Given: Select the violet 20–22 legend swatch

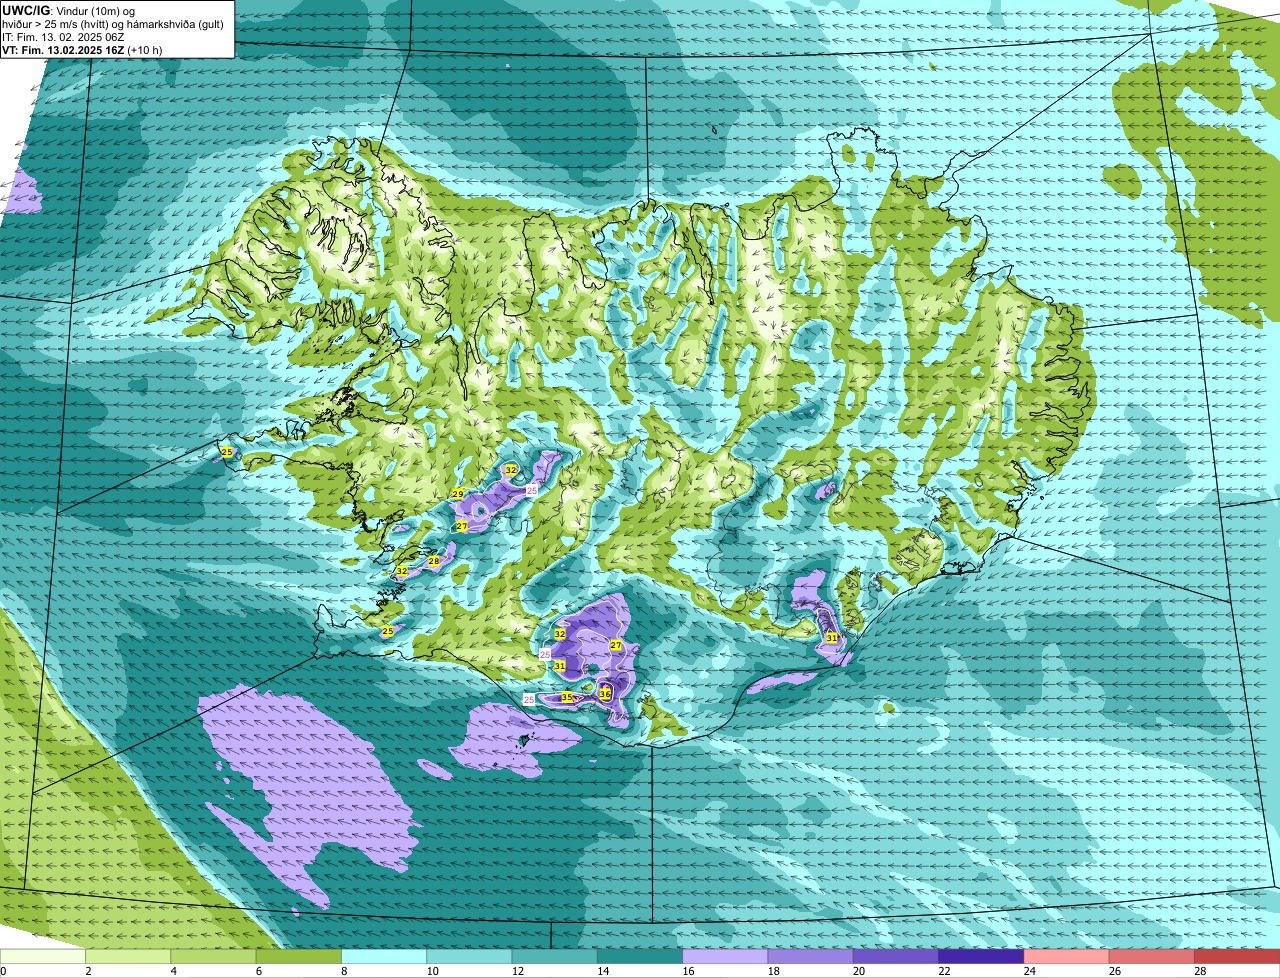Looking at the screenshot, I should (896, 956).
